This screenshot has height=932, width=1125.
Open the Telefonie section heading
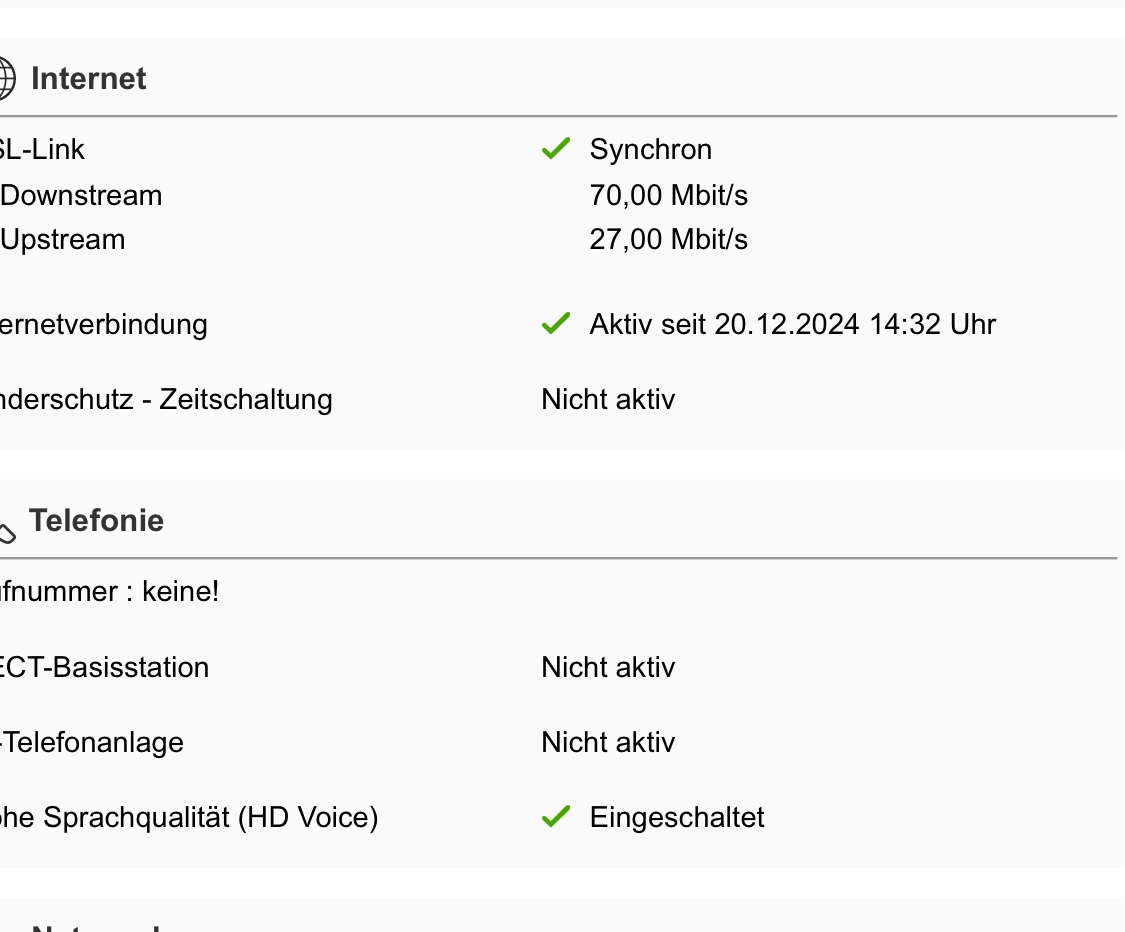(96, 521)
